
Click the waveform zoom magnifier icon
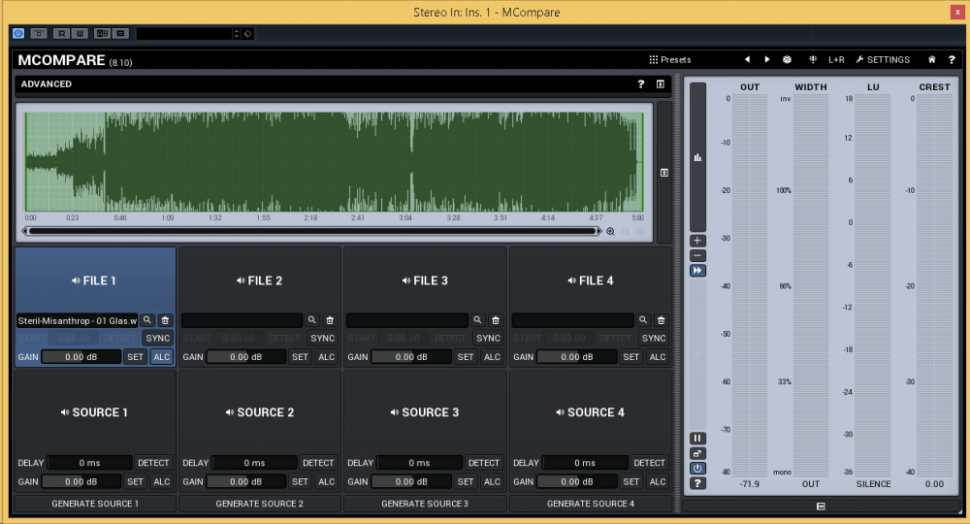pos(610,231)
